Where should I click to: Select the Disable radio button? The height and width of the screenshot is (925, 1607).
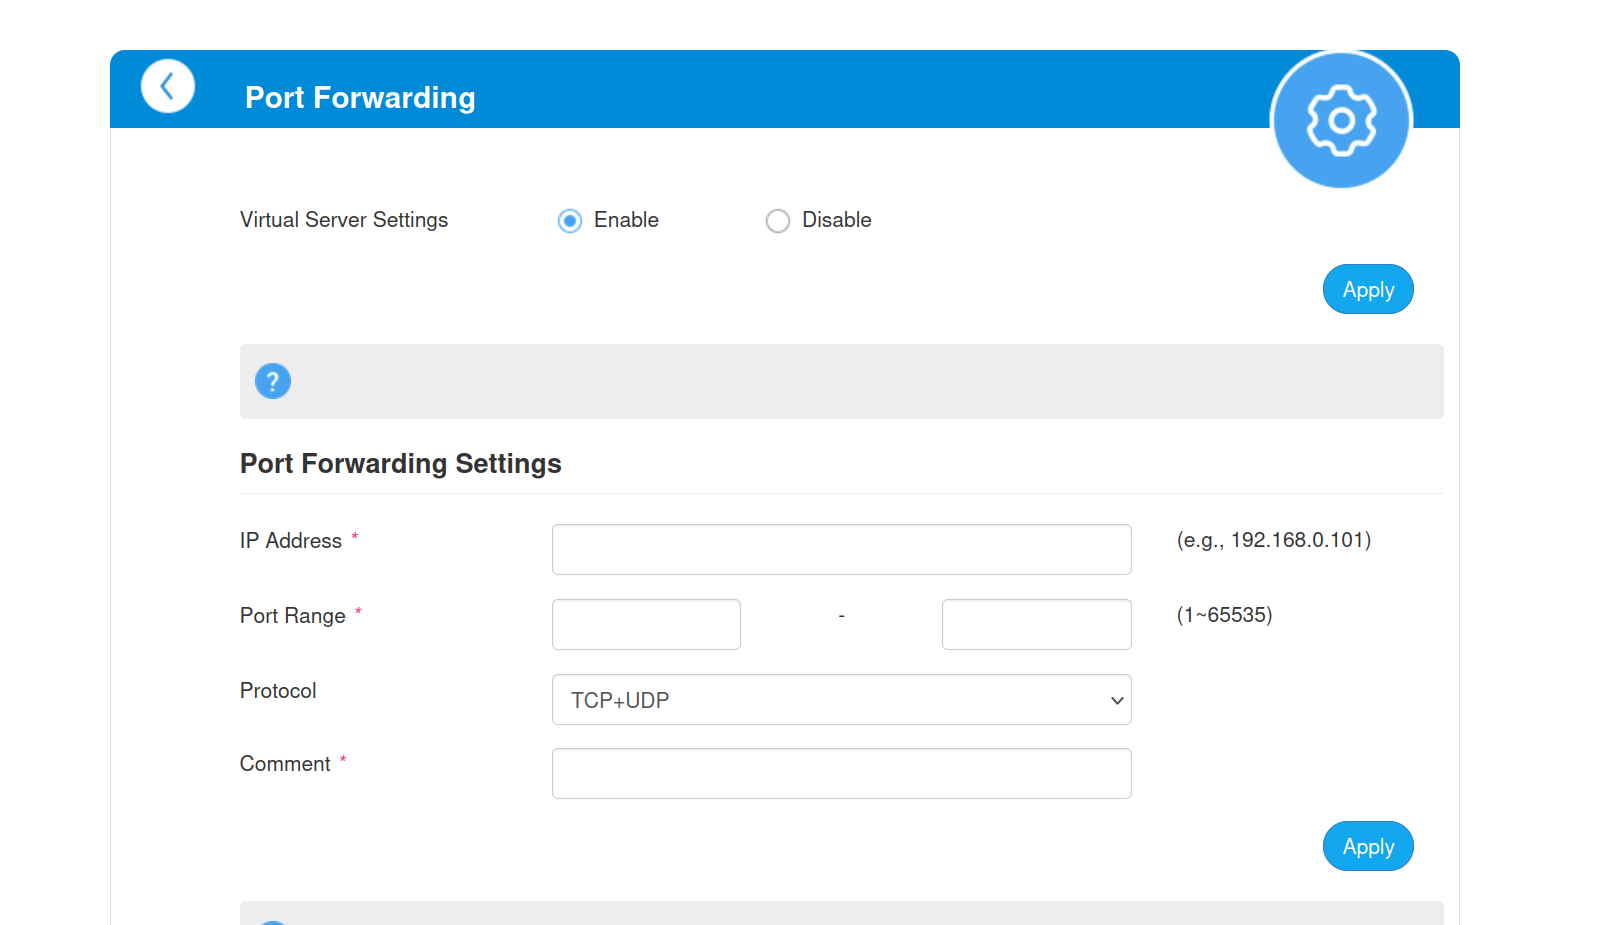click(x=778, y=221)
